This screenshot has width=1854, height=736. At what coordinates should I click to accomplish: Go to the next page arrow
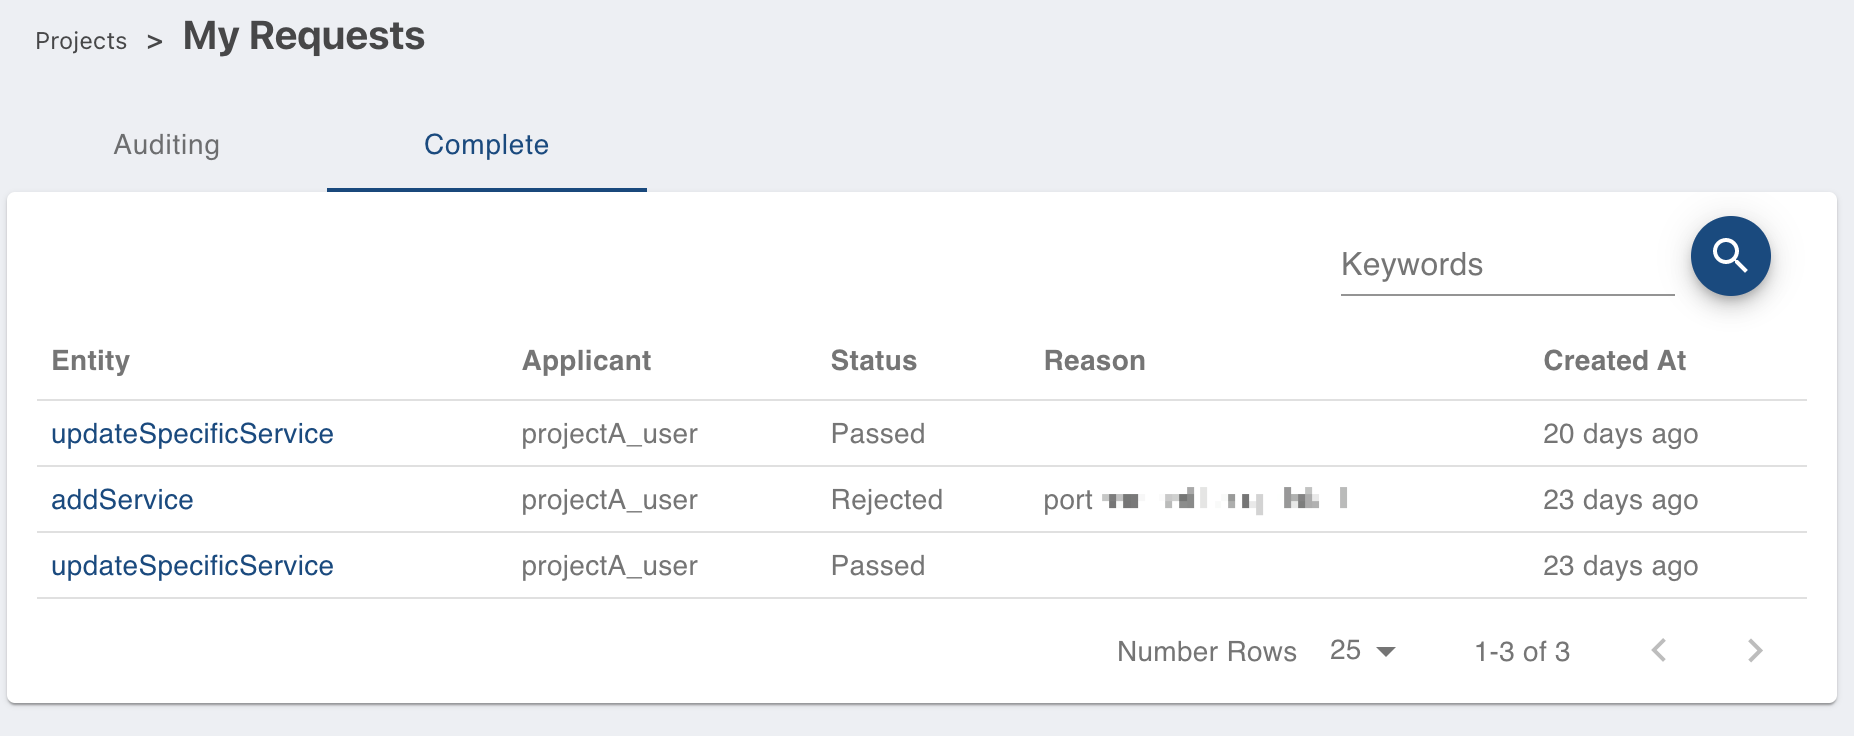pos(1755,651)
